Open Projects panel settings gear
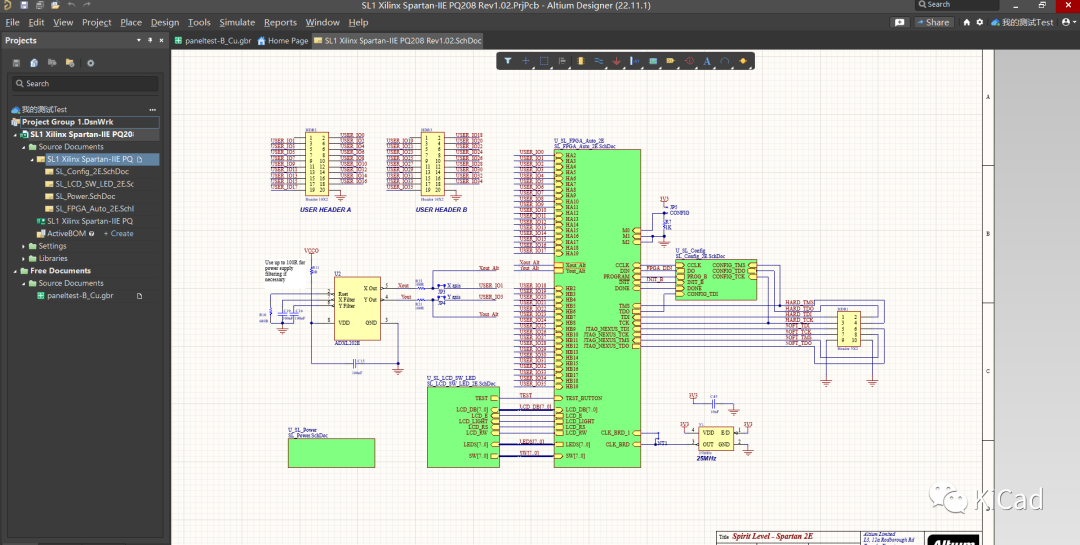 (90, 63)
